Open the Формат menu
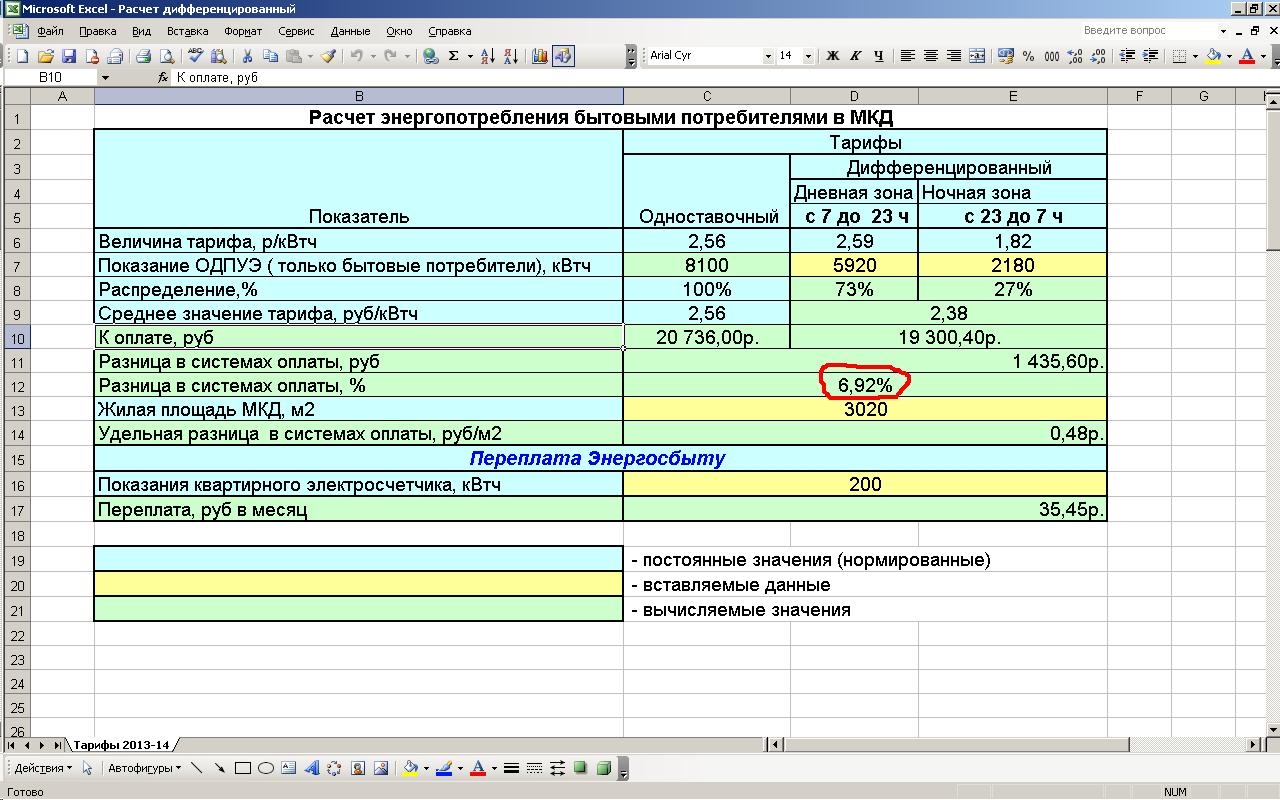Image resolution: width=1280 pixels, height=800 pixels. [243, 31]
